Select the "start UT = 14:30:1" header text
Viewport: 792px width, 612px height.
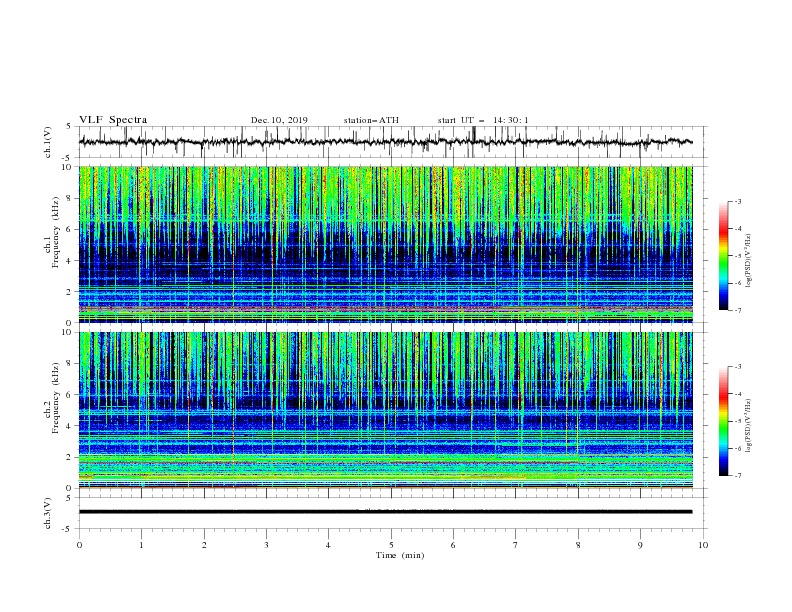tap(483, 120)
